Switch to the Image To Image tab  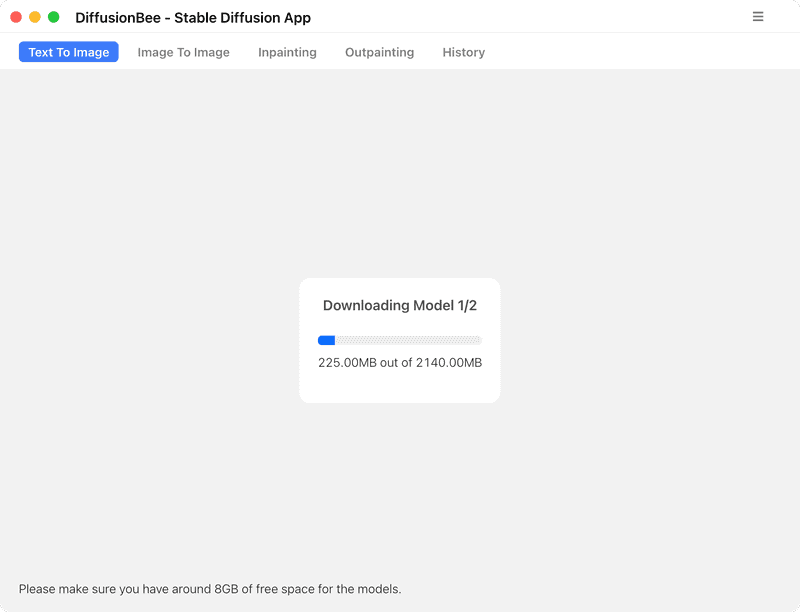183,52
